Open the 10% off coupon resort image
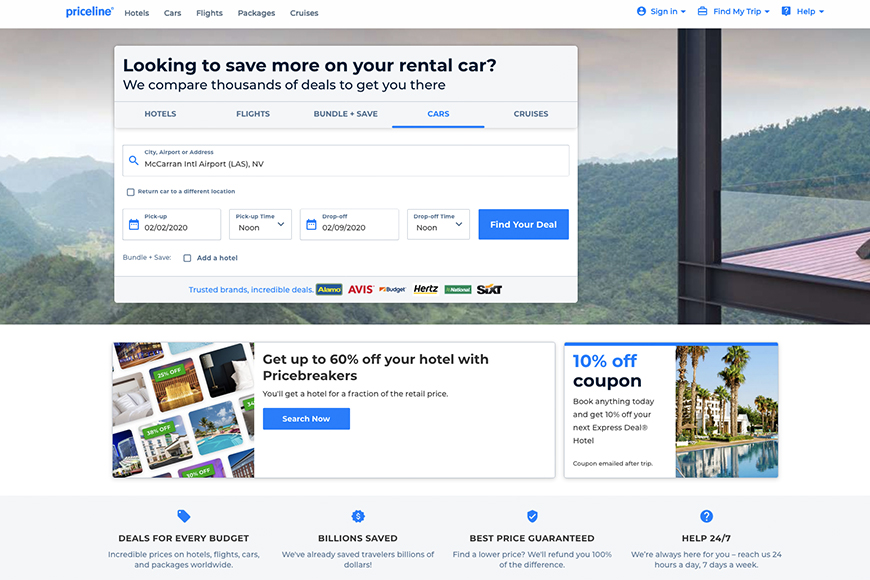The width and height of the screenshot is (870, 580). click(x=727, y=411)
